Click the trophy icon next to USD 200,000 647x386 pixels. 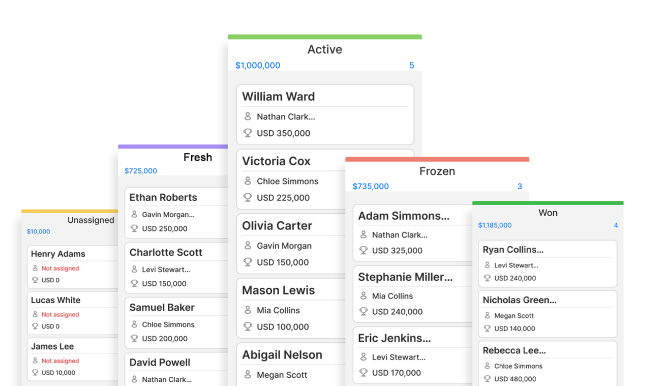click(134, 338)
